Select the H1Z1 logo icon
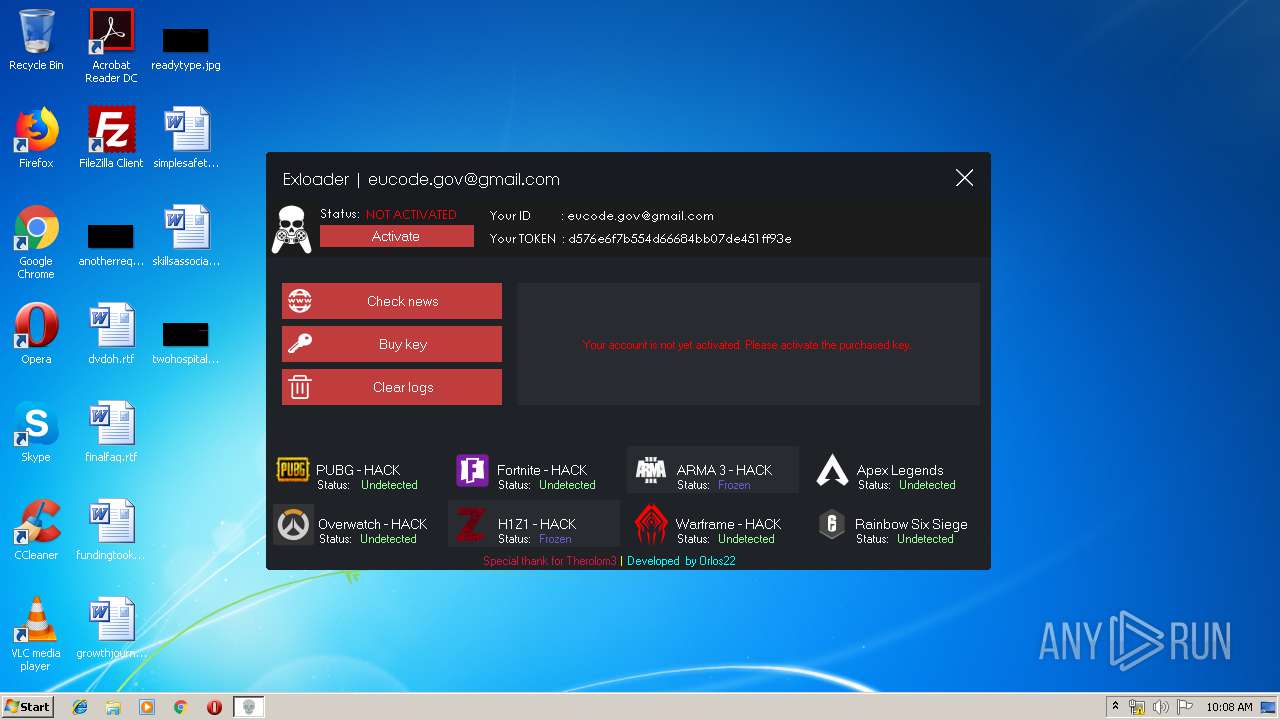Image resolution: width=1280 pixels, height=720 pixels. pyautogui.click(x=471, y=524)
